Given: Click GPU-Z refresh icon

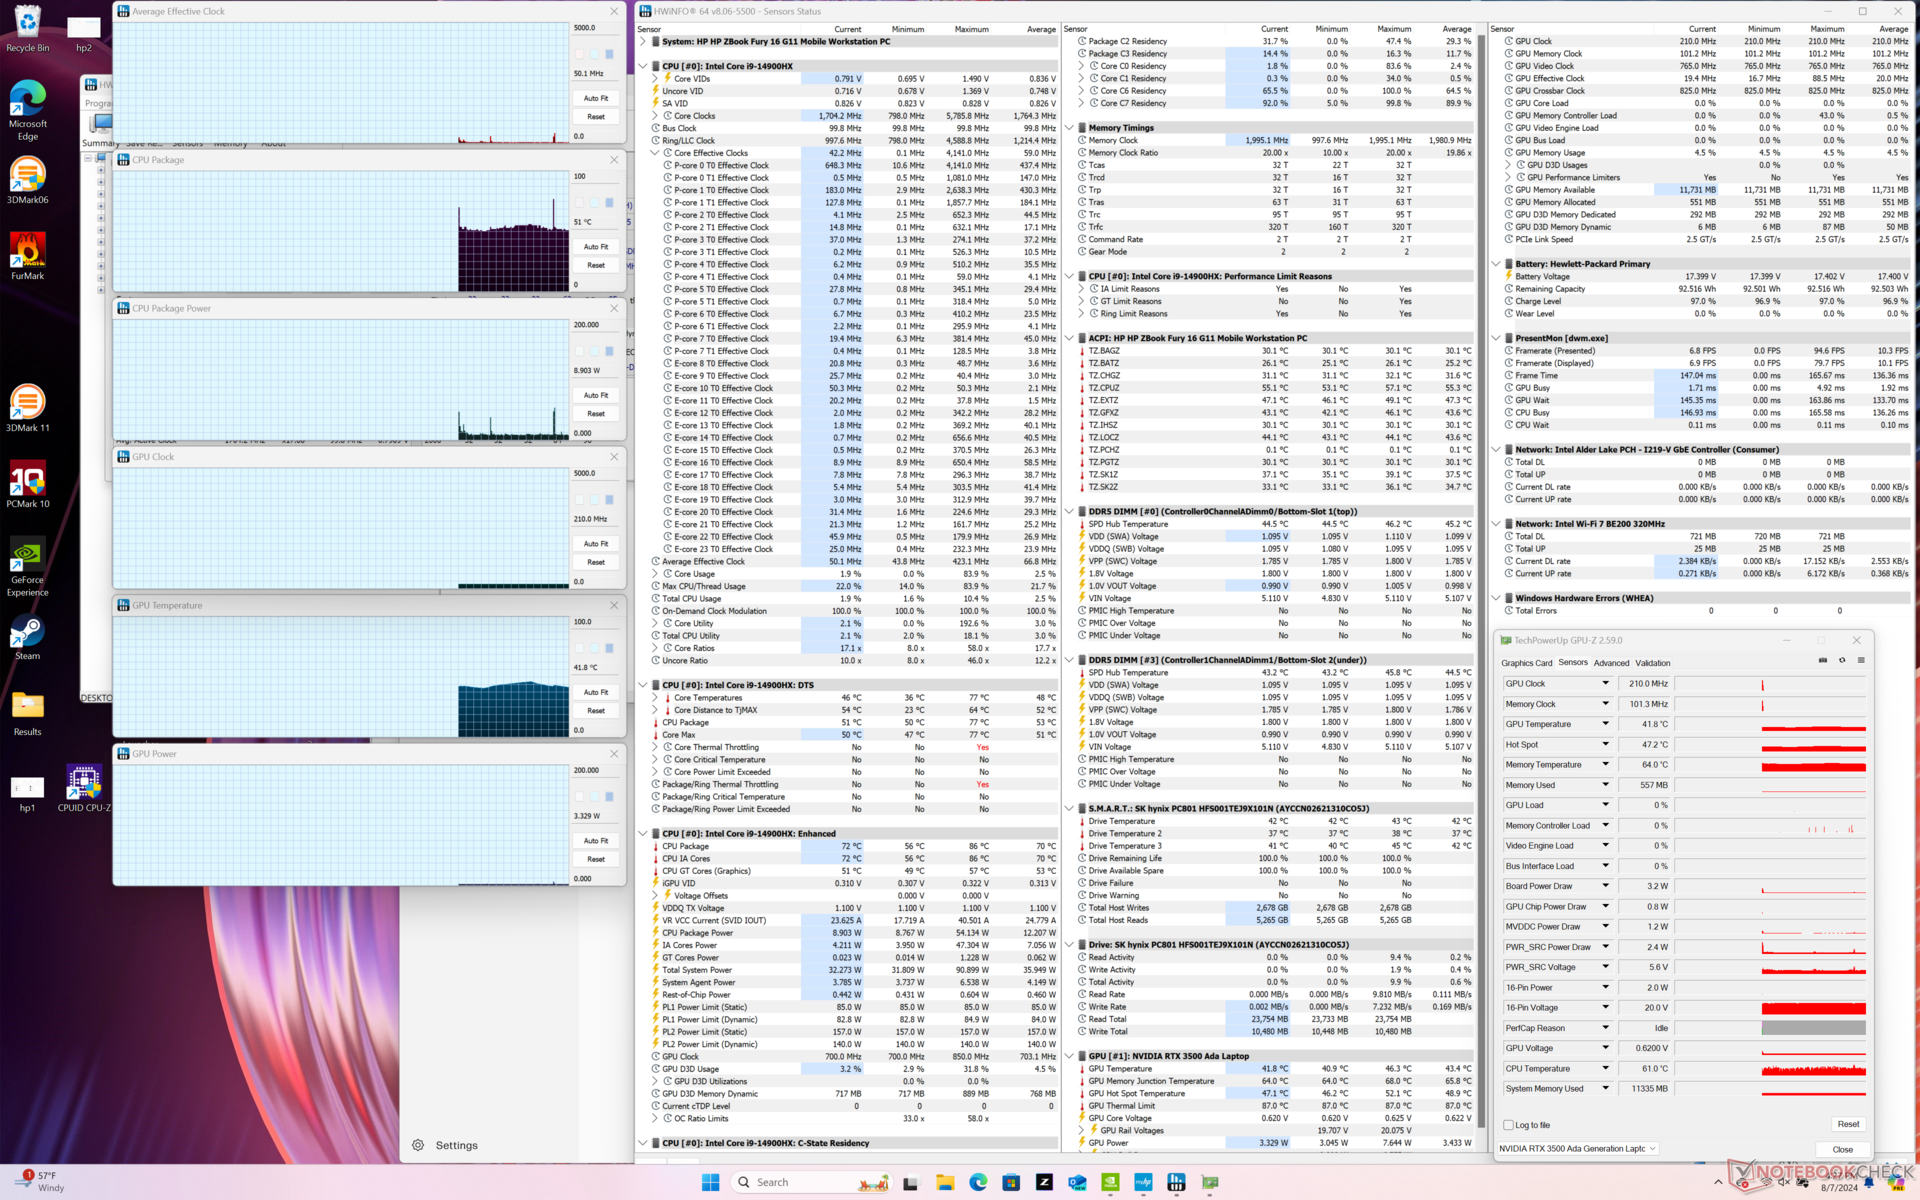Looking at the screenshot, I should coord(1842,660).
